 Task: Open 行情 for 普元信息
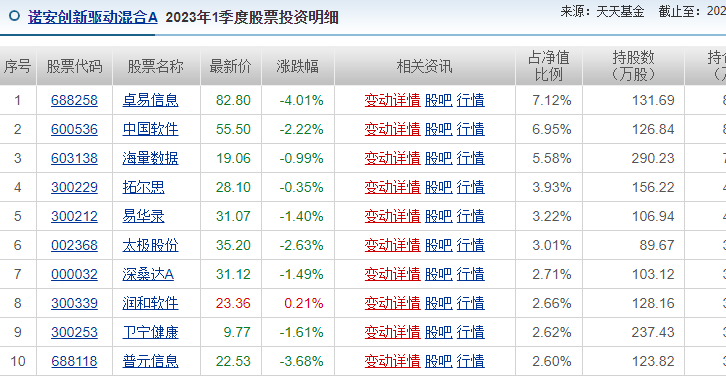[x=470, y=361]
